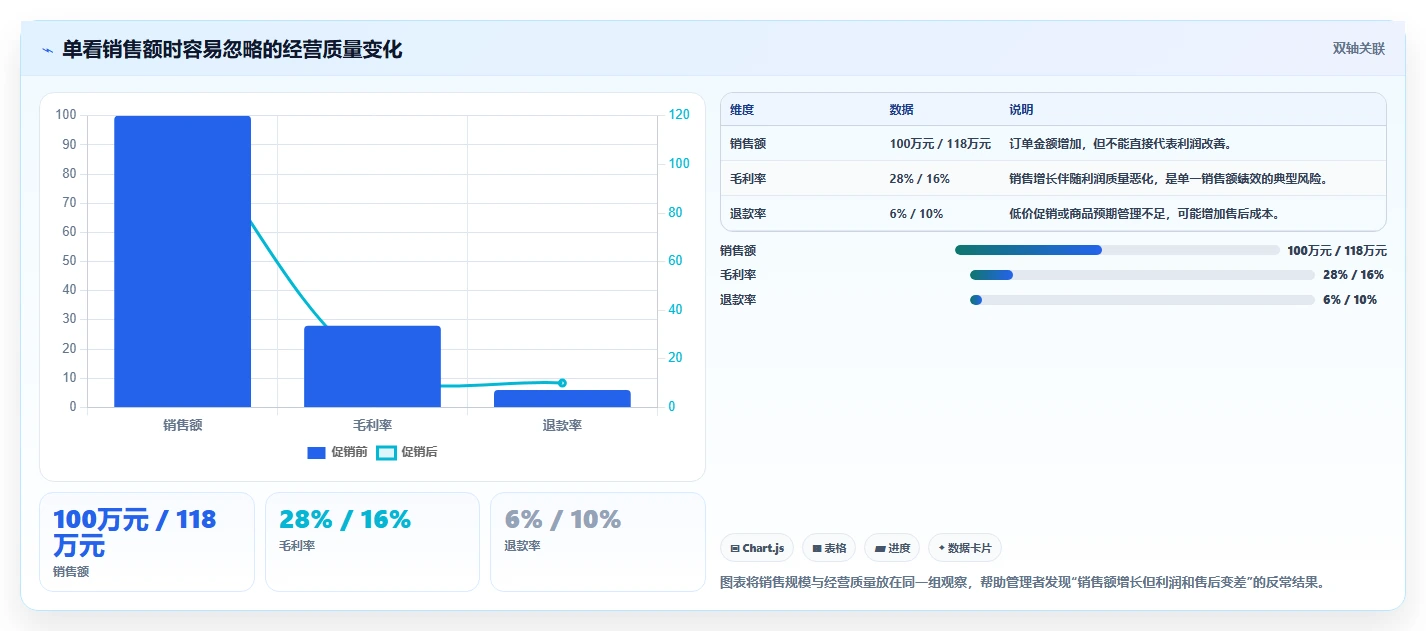Click the 销售额 label left of the progress bars
The width and height of the screenshot is (1426, 631).
(x=738, y=251)
